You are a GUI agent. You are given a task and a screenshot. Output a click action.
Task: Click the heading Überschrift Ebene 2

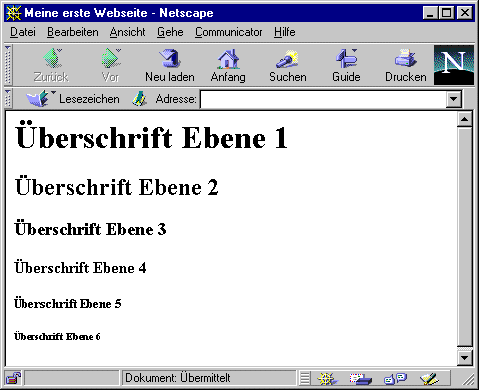click(117, 186)
